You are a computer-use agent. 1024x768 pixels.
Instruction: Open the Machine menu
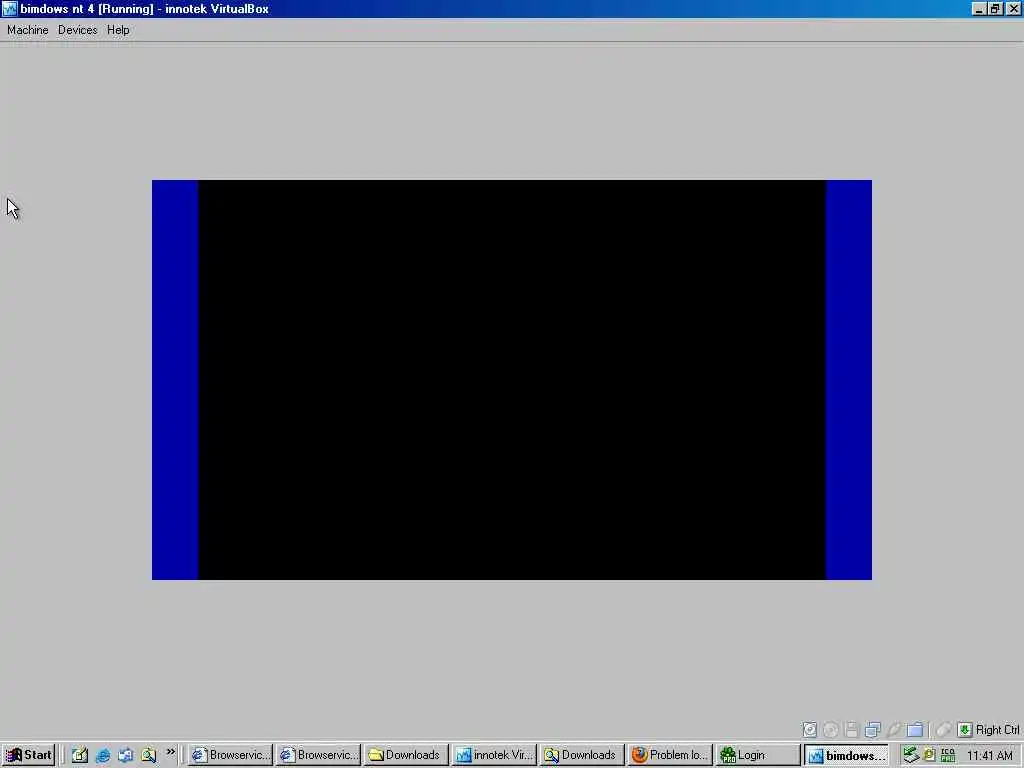27,30
